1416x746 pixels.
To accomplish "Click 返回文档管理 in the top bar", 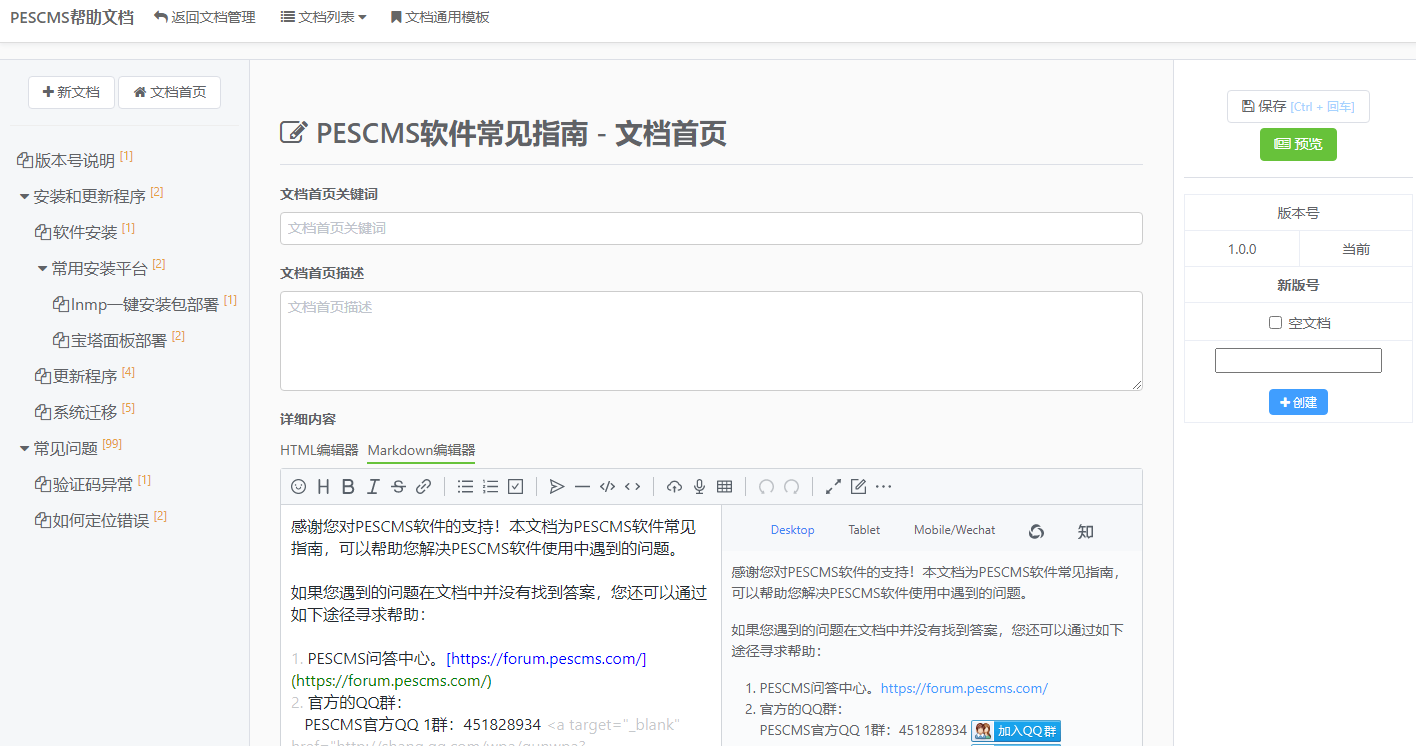I will tap(205, 17).
